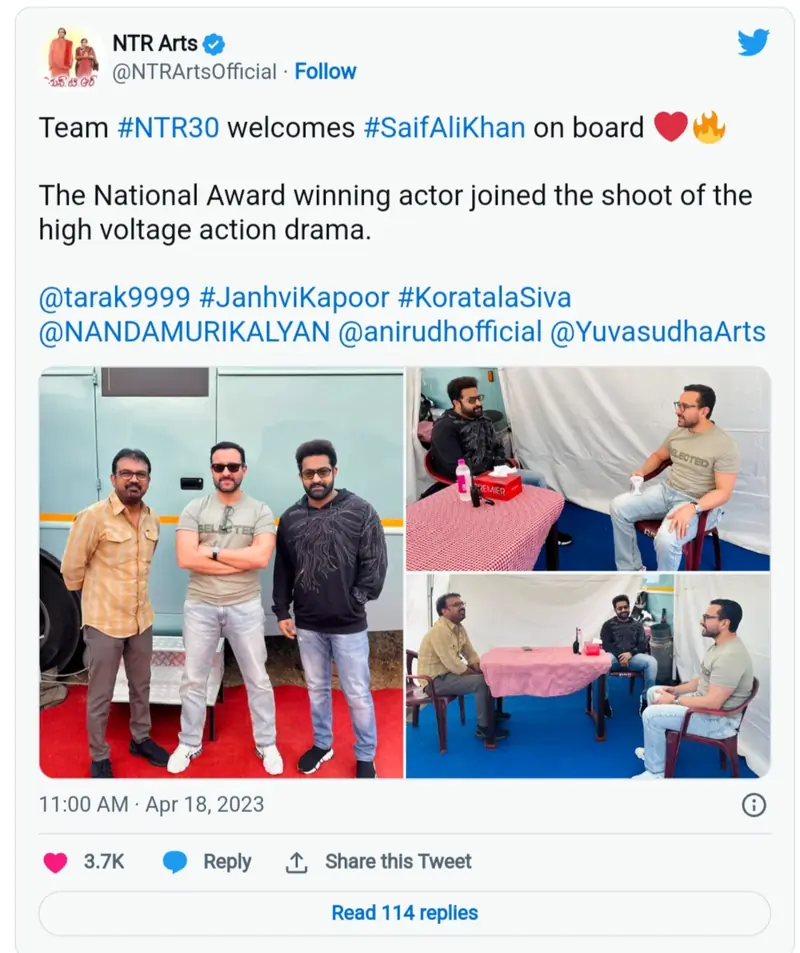Click the reply speech bubble icon
The height and width of the screenshot is (953, 800).
(x=175, y=862)
